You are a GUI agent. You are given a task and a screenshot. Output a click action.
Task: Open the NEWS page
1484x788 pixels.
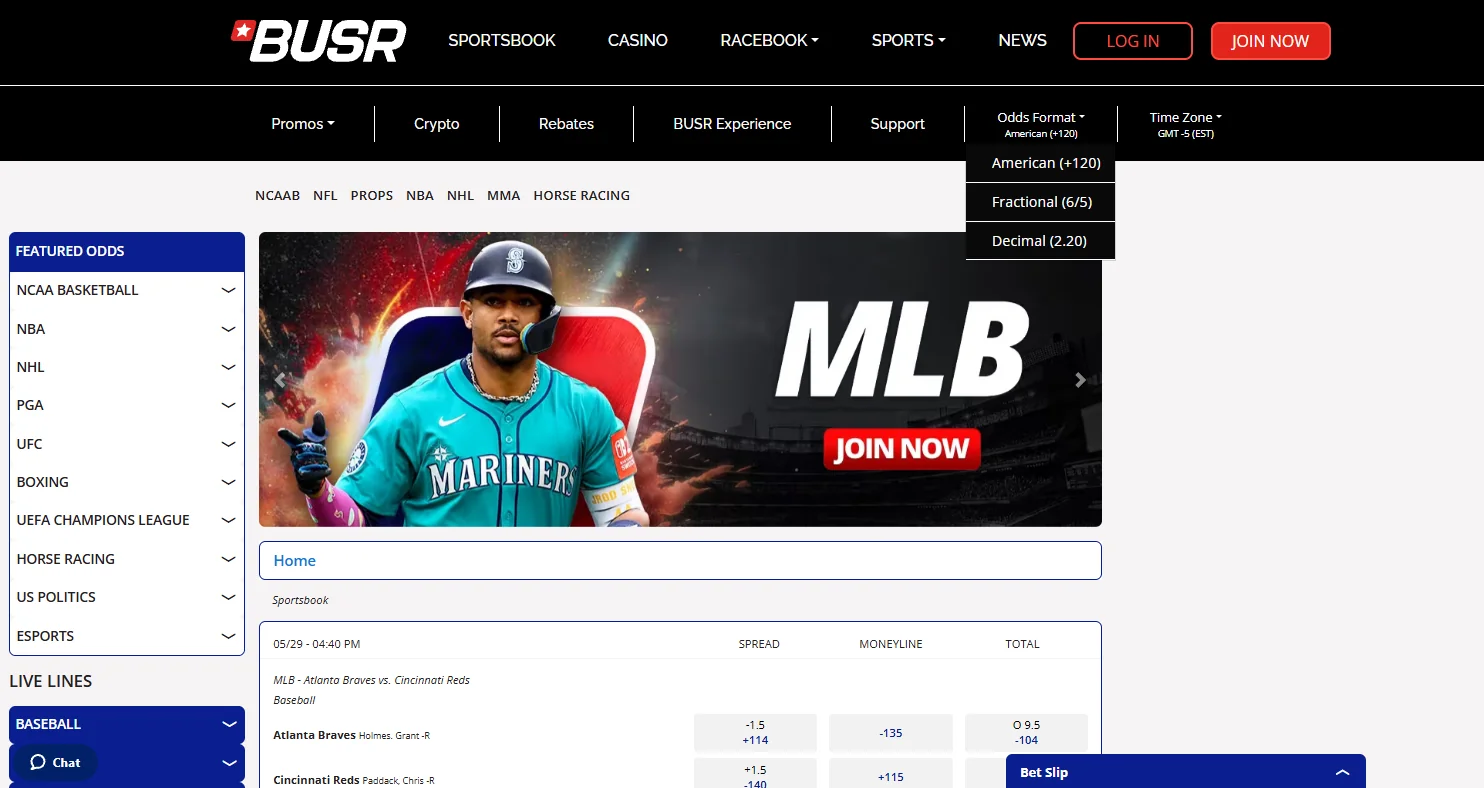(x=1022, y=41)
